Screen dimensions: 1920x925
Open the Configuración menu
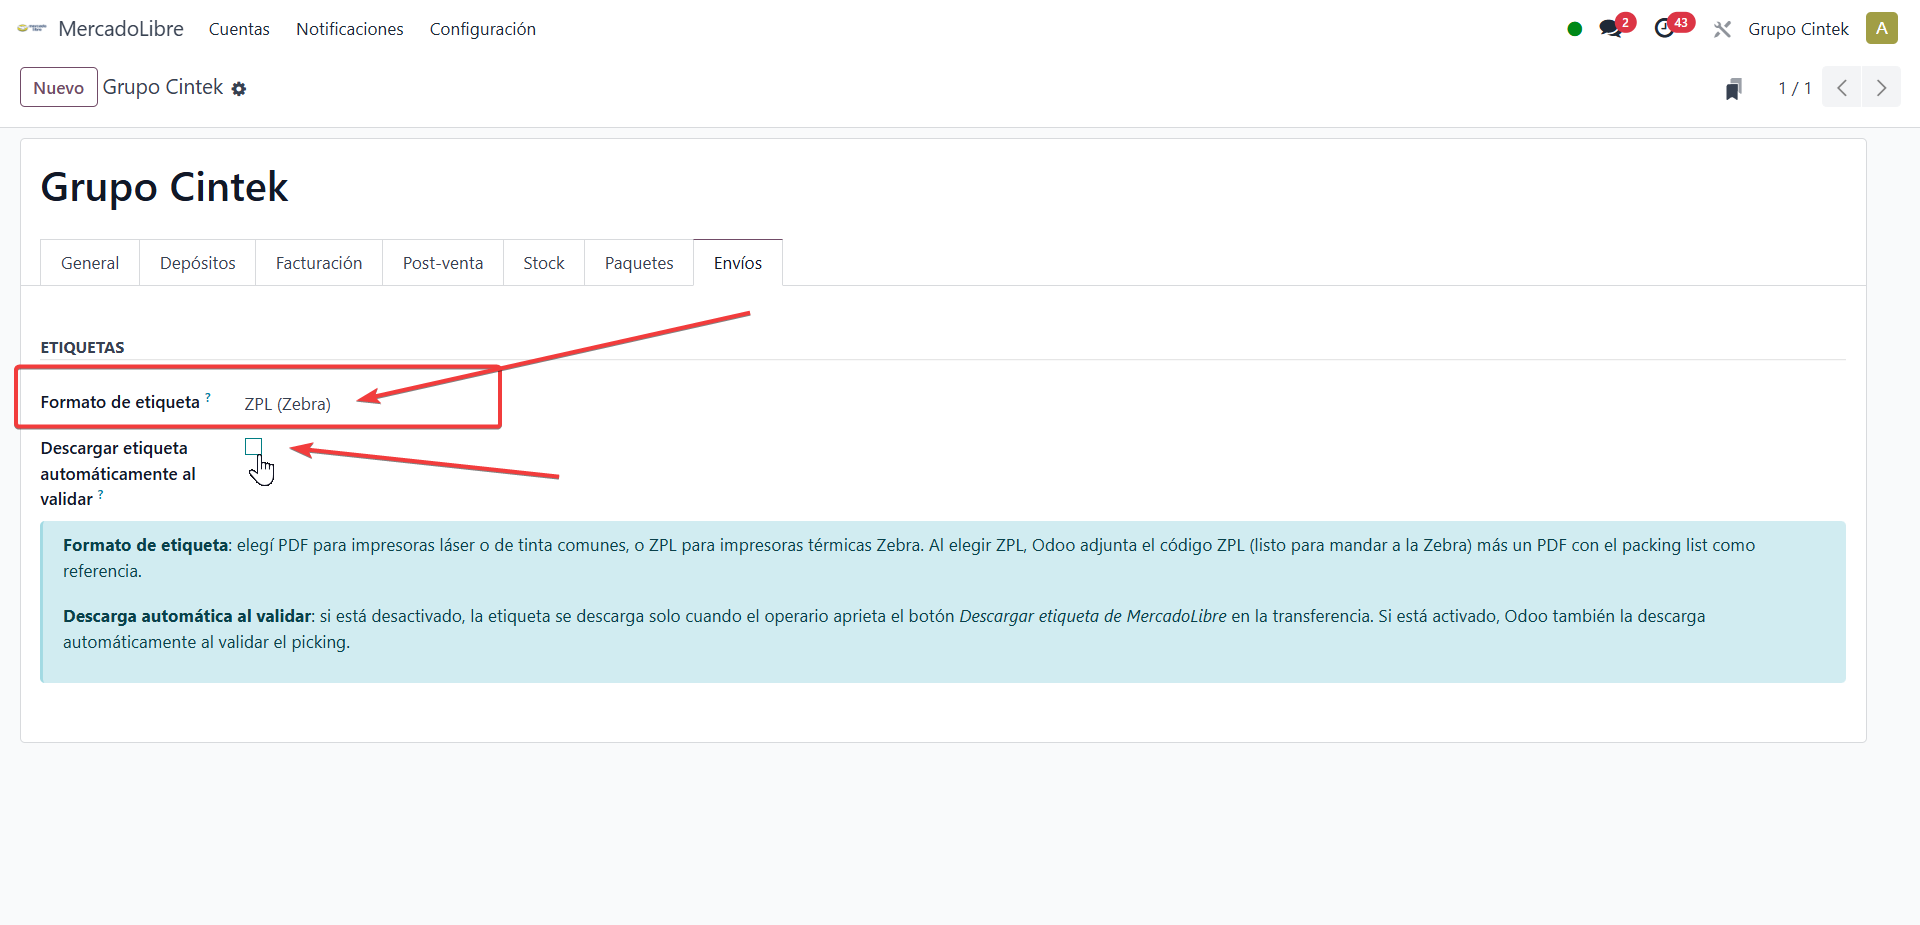tap(483, 29)
